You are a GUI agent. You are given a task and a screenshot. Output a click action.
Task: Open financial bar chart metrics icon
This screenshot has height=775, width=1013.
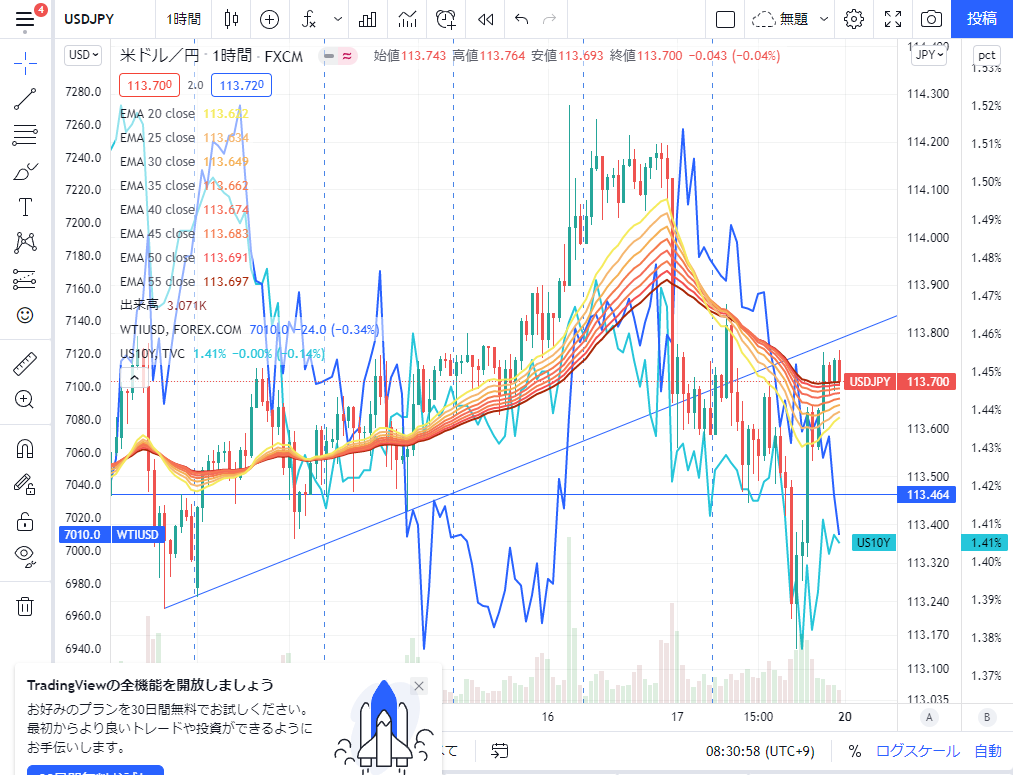[x=367, y=19]
